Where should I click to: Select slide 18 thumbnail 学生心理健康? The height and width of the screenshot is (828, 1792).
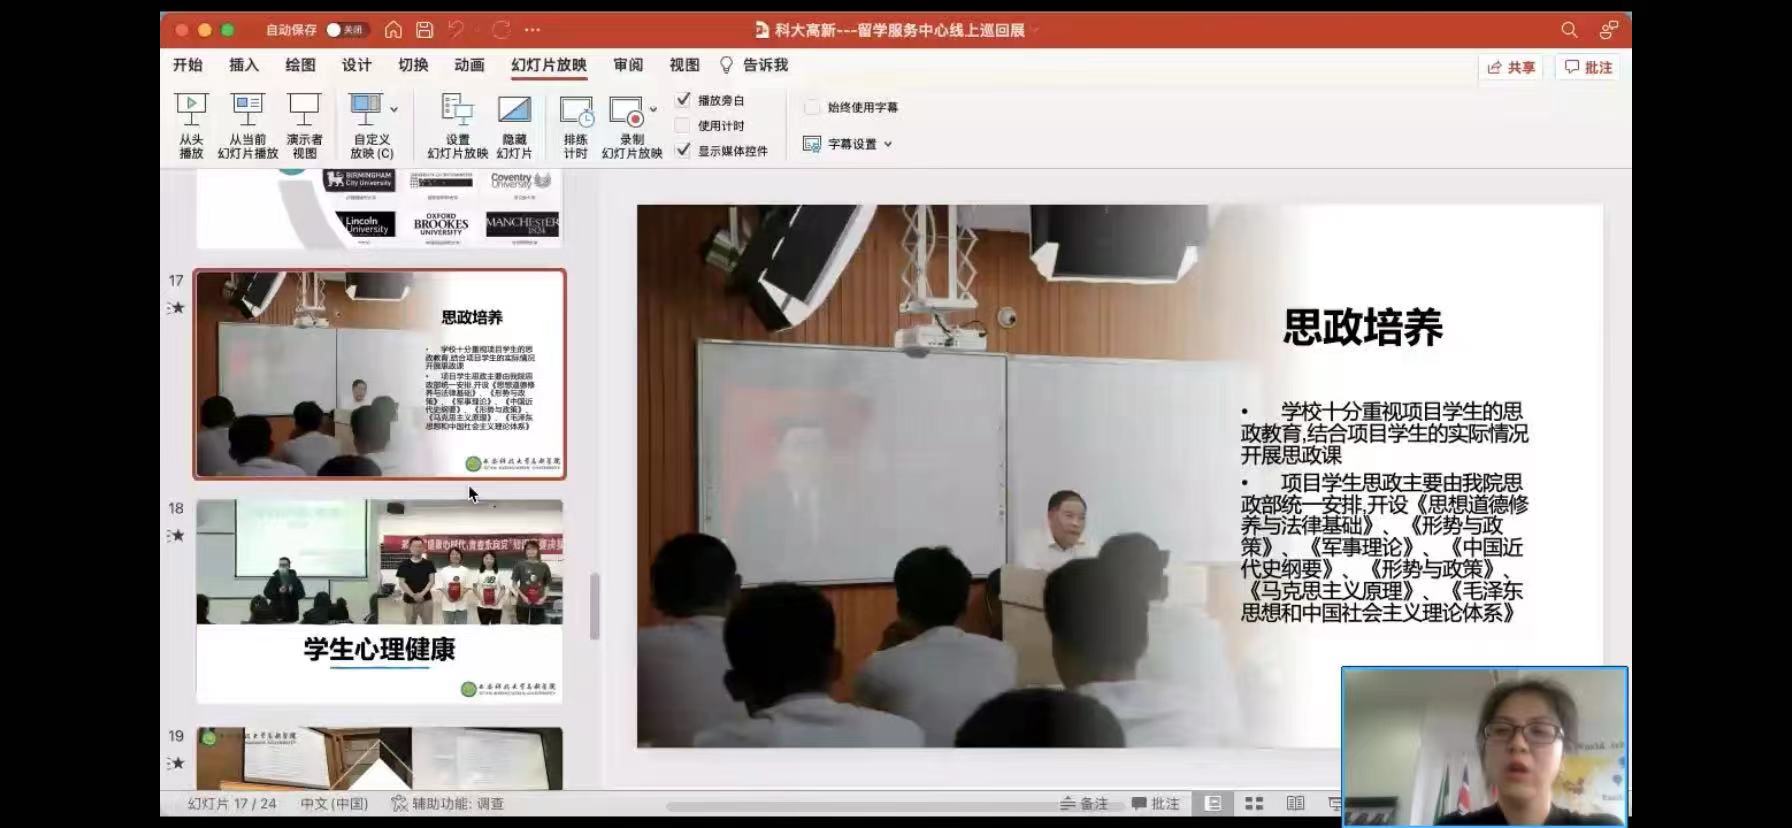[379, 600]
